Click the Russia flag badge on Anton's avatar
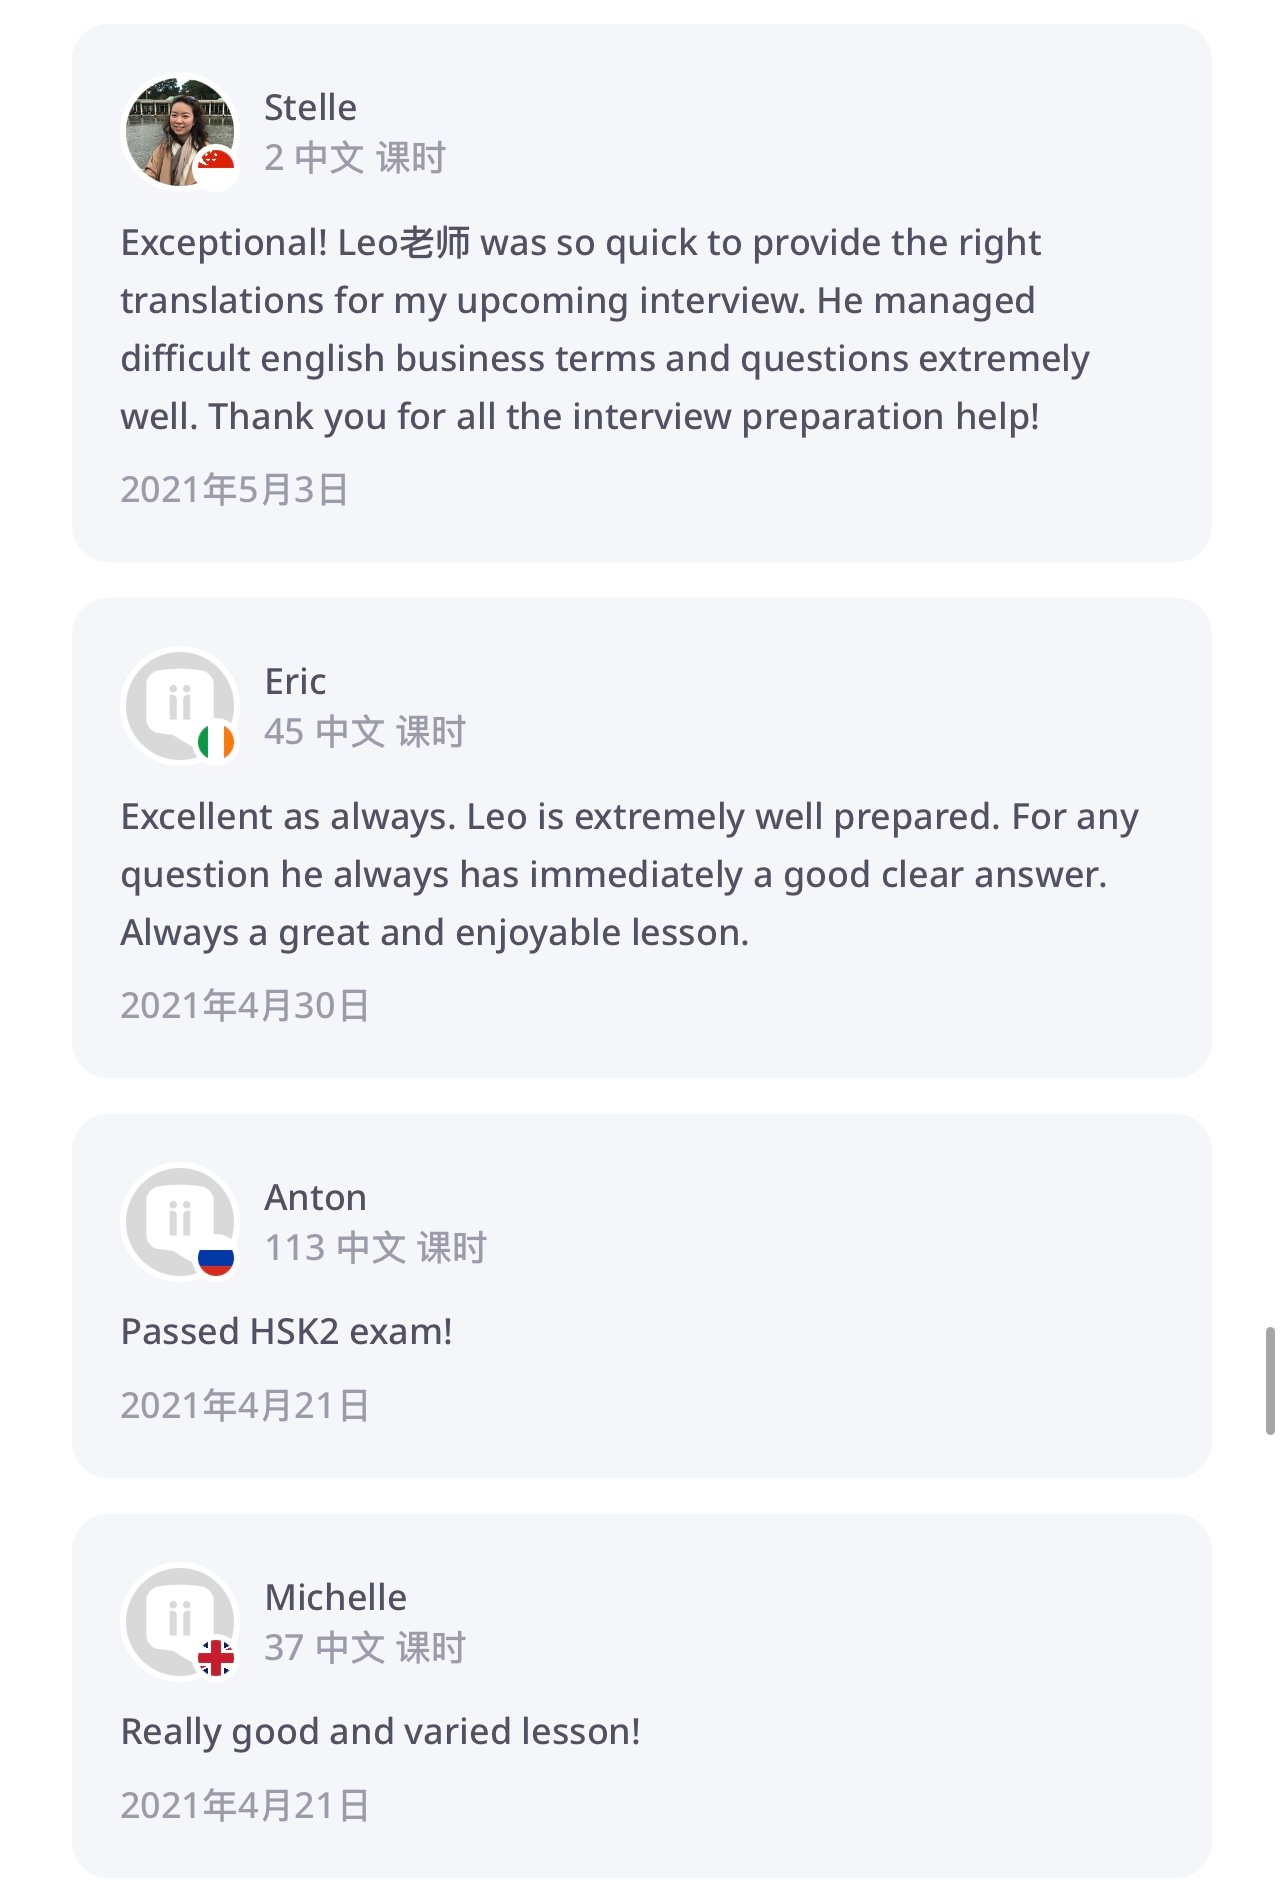Screen dimensions: 1284x1894 (x=216, y=1258)
